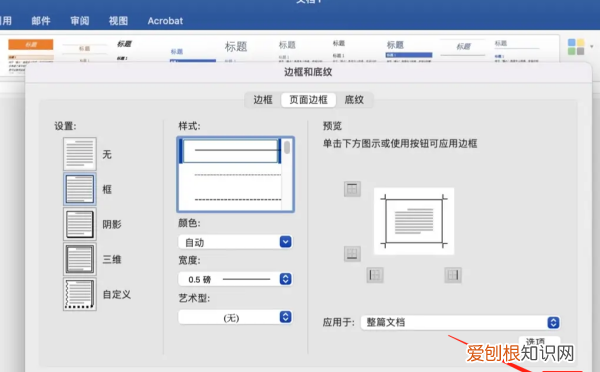Toggle the right border button in preview
The height and width of the screenshot is (372, 600).
click(x=453, y=275)
